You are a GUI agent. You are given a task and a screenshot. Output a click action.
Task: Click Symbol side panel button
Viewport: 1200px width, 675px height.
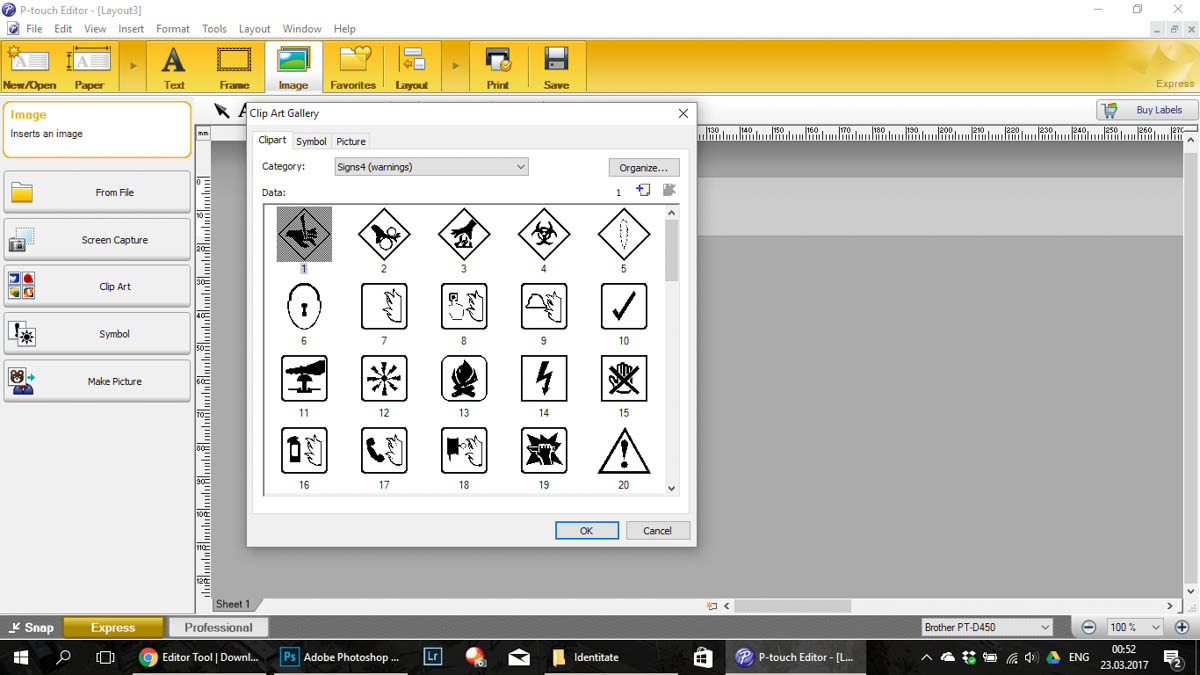(x=97, y=334)
